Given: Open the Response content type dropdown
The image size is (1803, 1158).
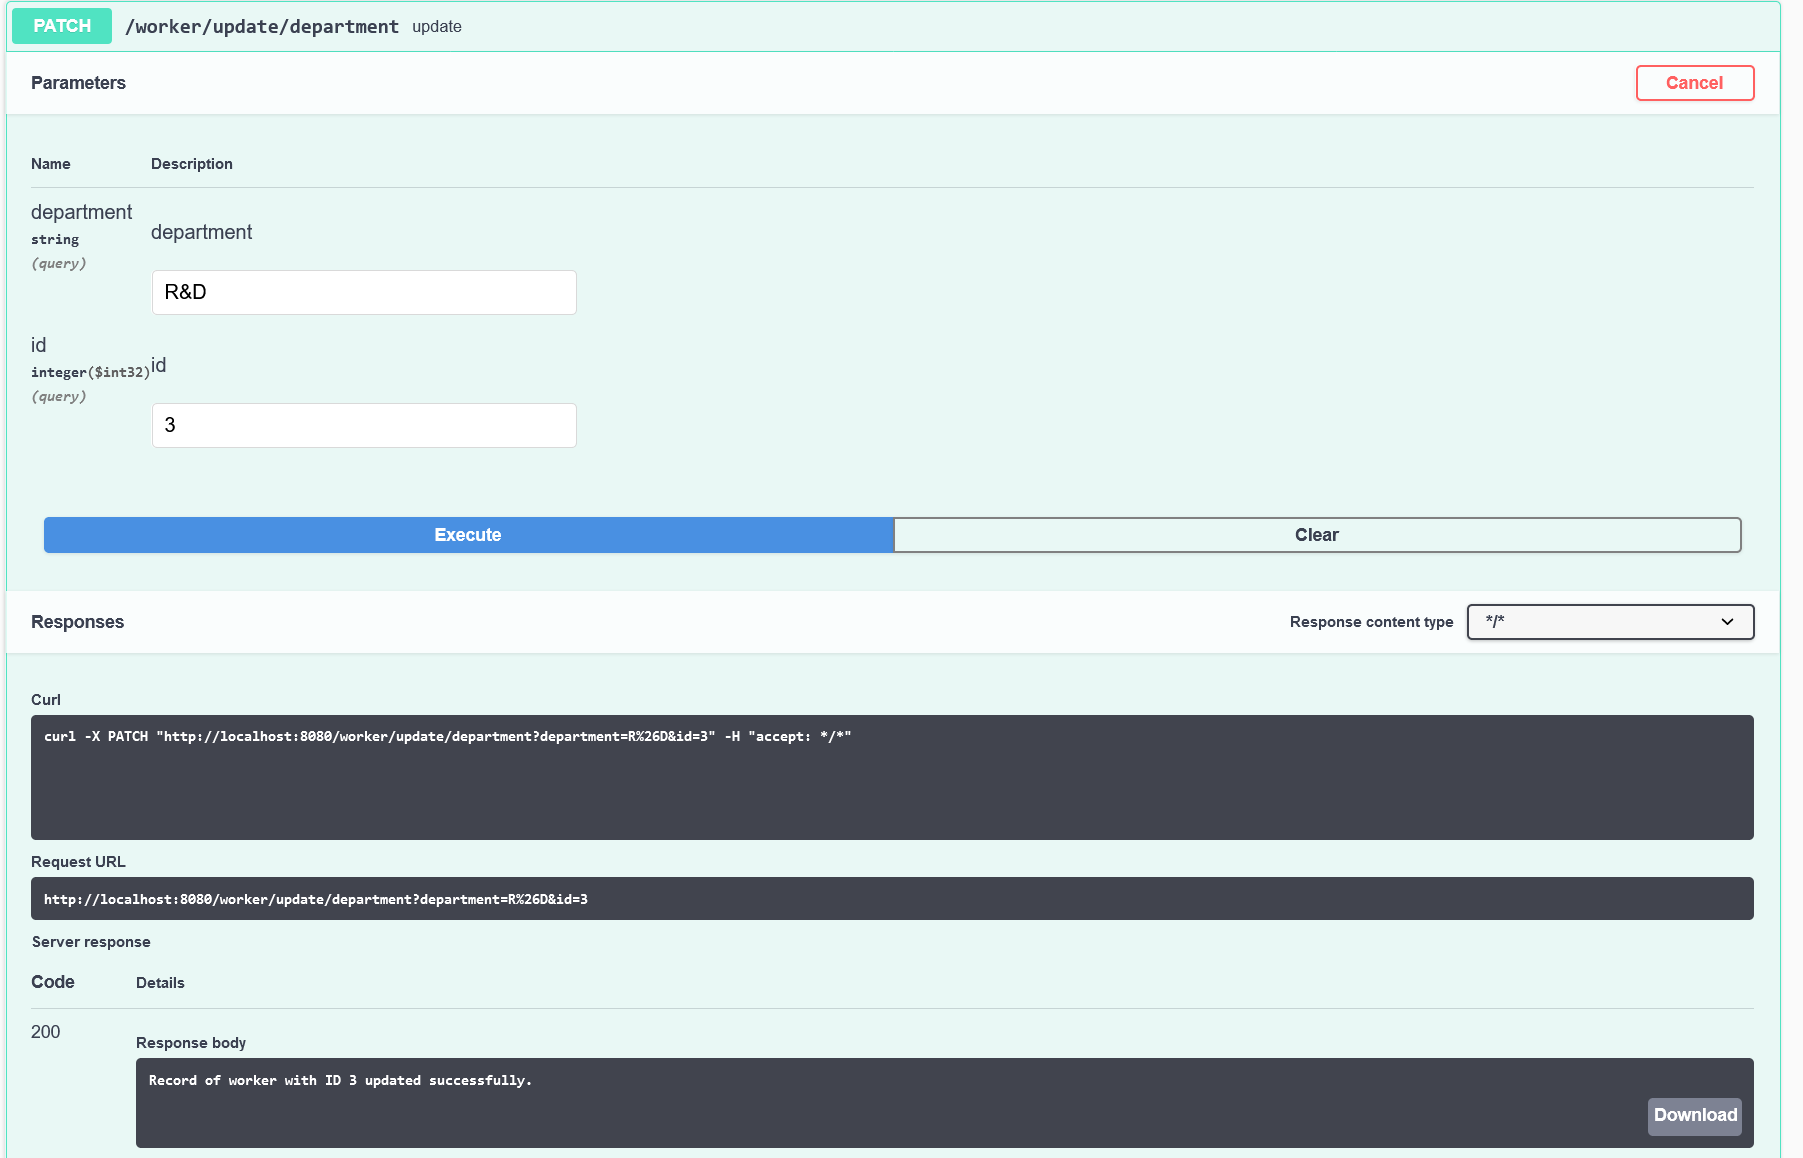Looking at the screenshot, I should (x=1610, y=622).
